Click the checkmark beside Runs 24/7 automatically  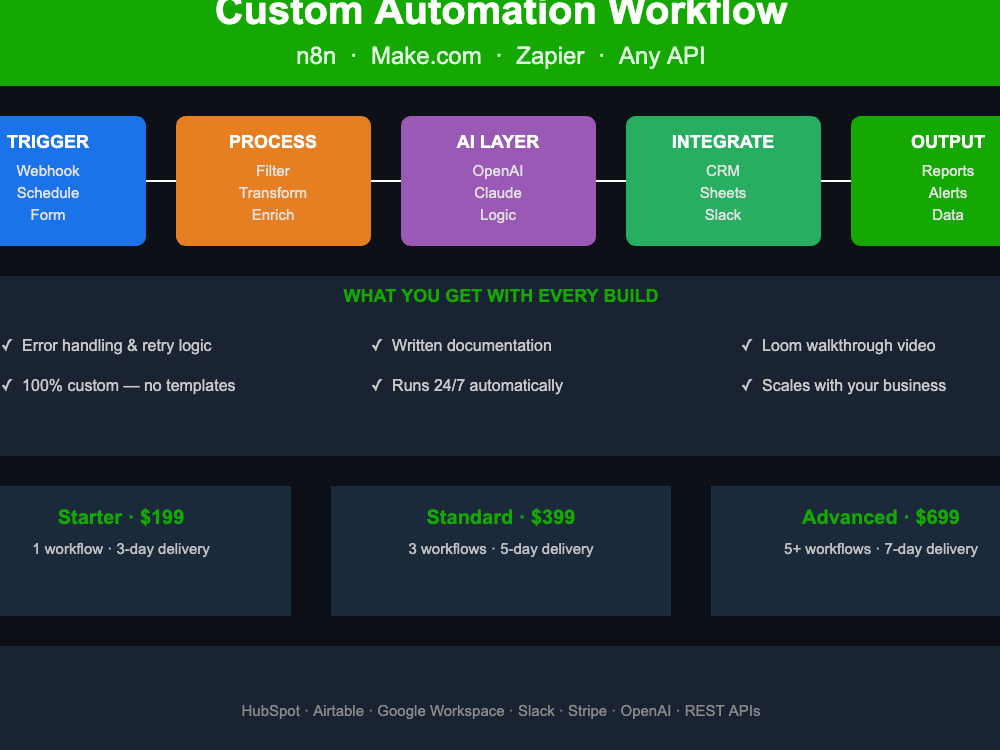pos(377,385)
